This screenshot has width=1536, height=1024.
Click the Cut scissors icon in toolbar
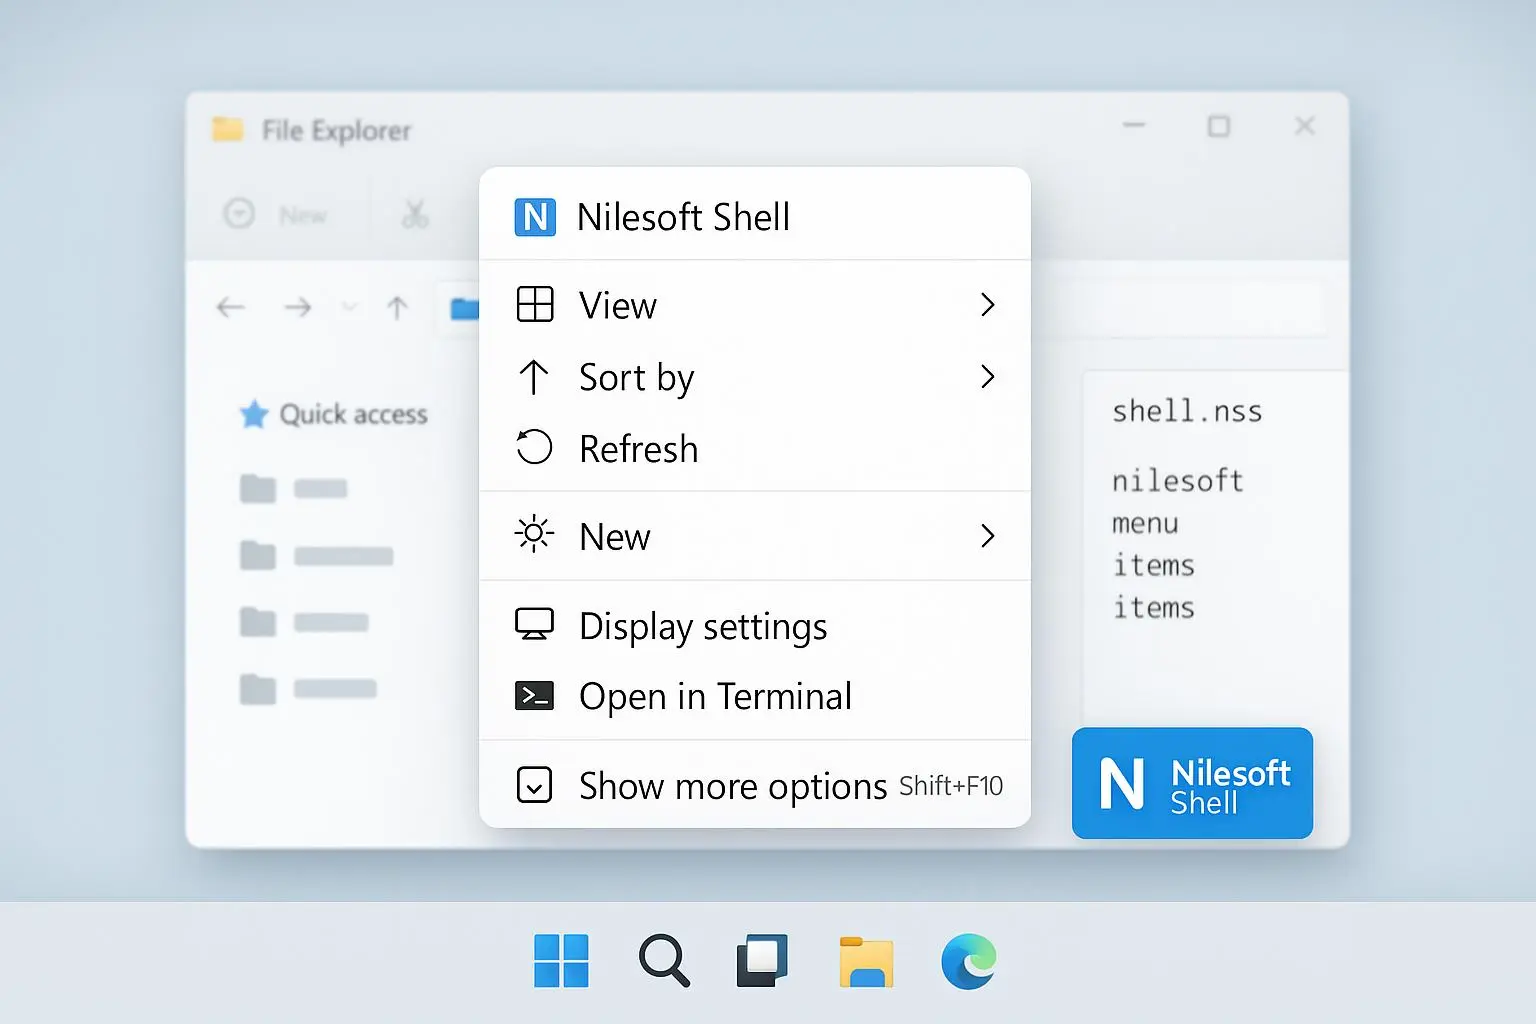point(415,213)
